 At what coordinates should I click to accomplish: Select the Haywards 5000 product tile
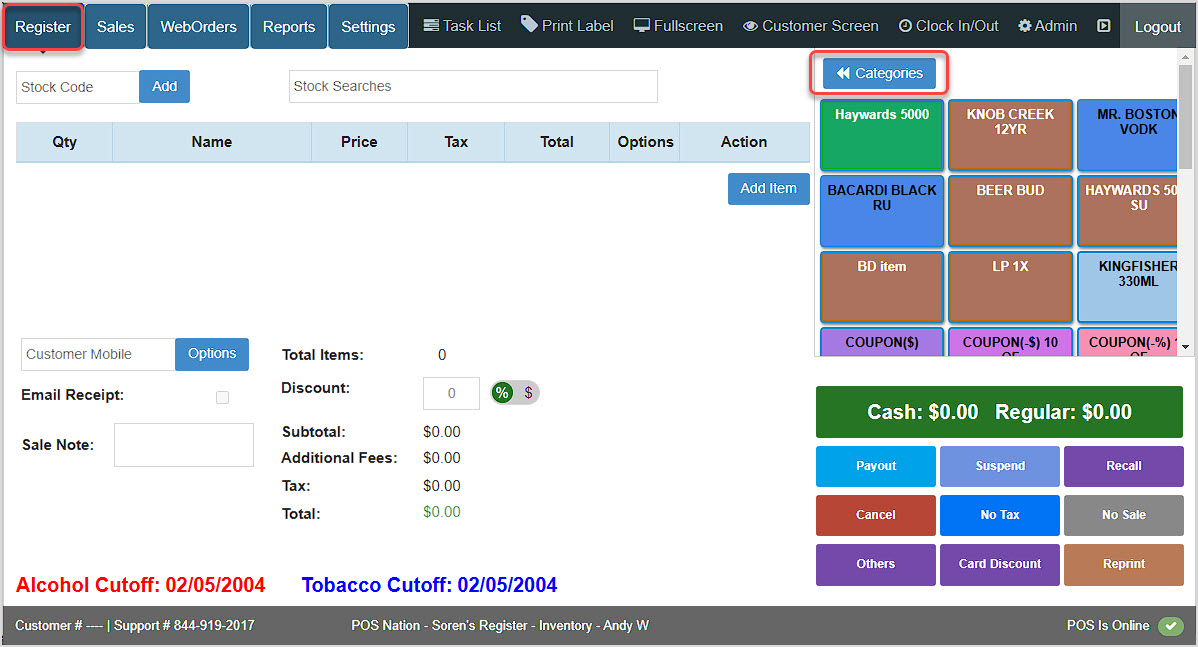[881, 133]
